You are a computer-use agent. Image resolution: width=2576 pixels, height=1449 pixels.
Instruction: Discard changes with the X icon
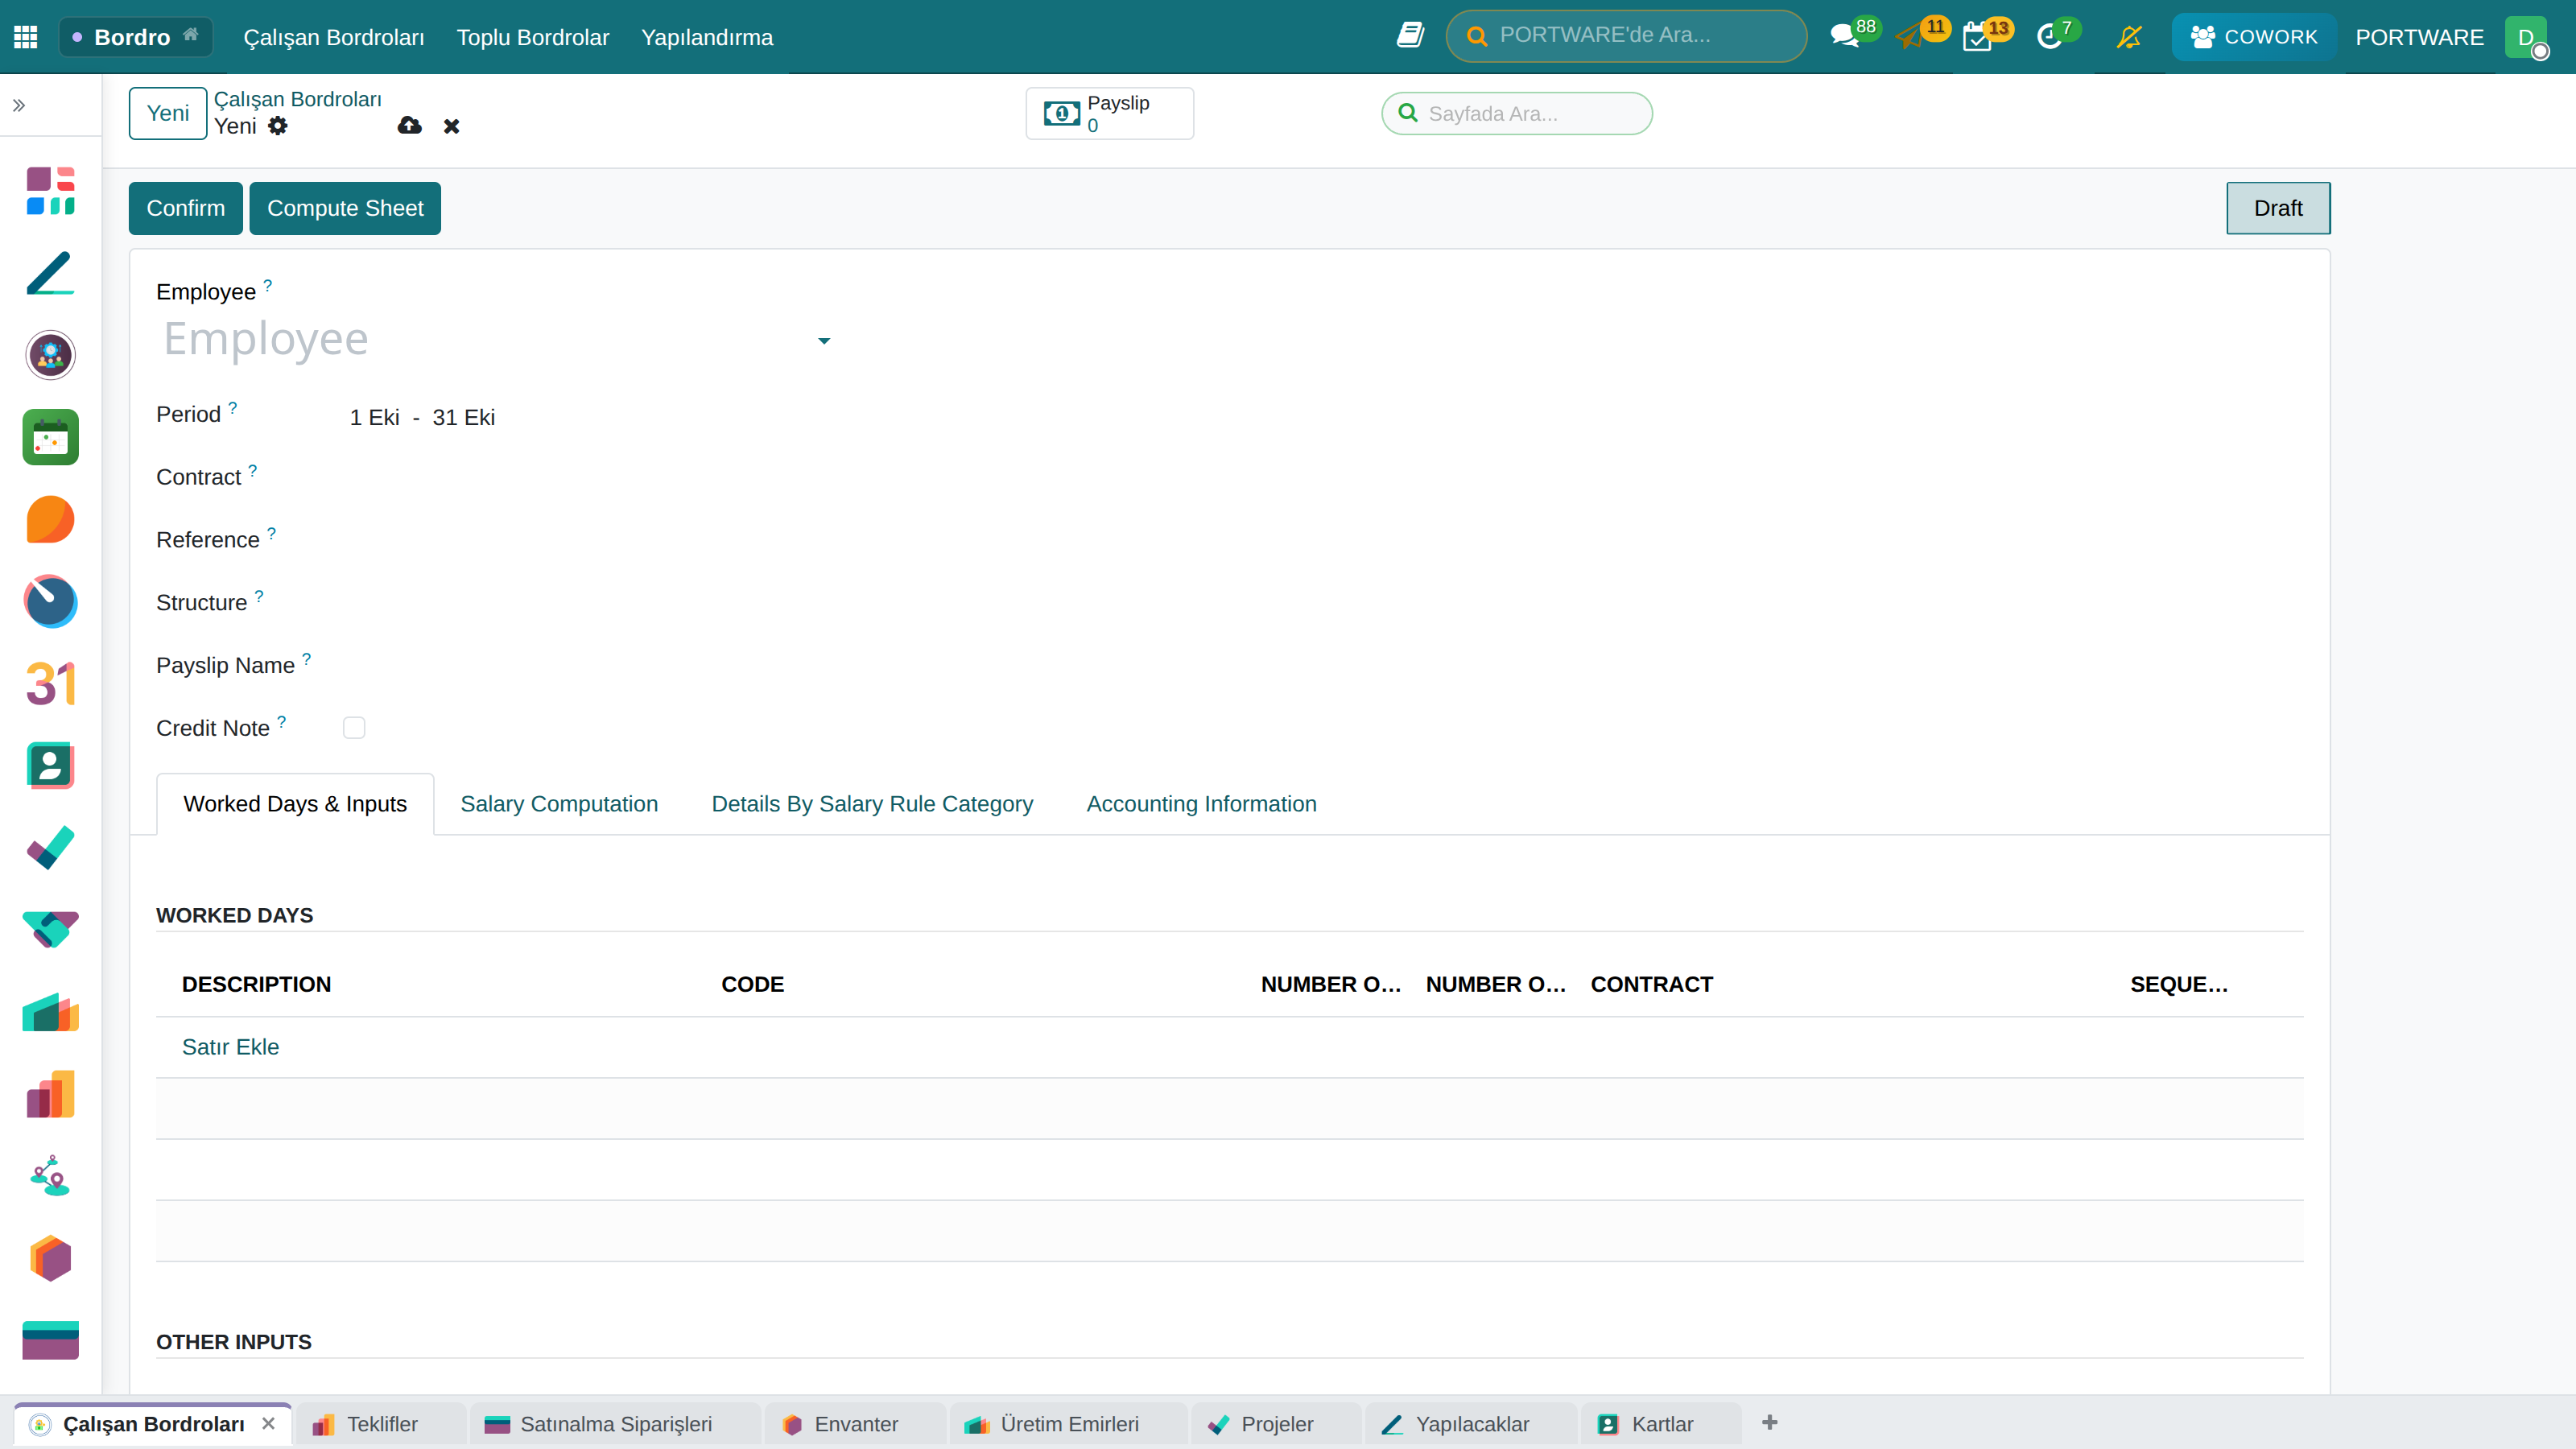(452, 126)
